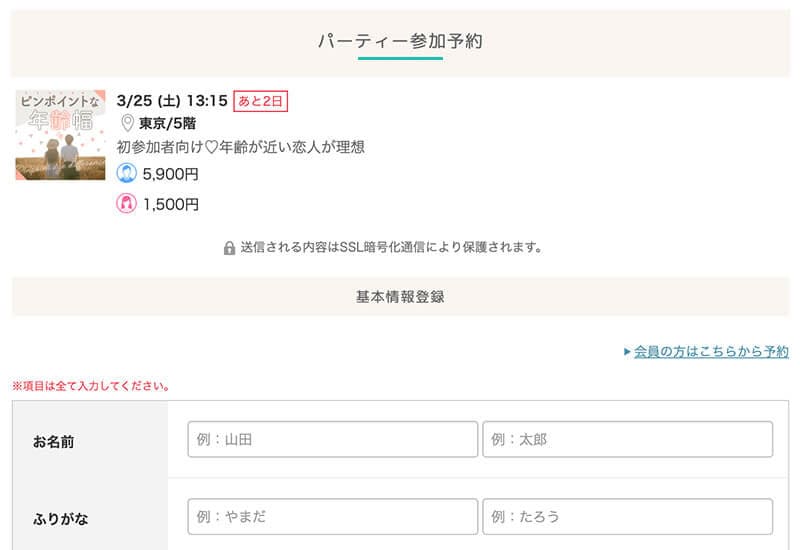Click the SSL padlock icon
The width and height of the screenshot is (800, 550).
tap(229, 248)
